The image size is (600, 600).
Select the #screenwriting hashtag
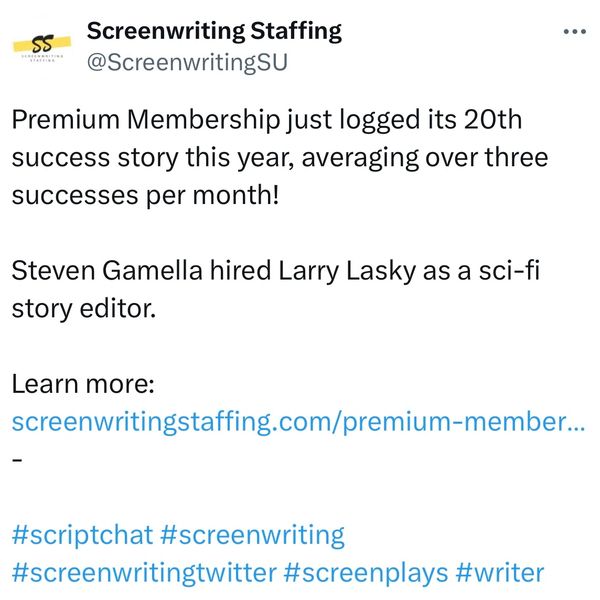(252, 534)
